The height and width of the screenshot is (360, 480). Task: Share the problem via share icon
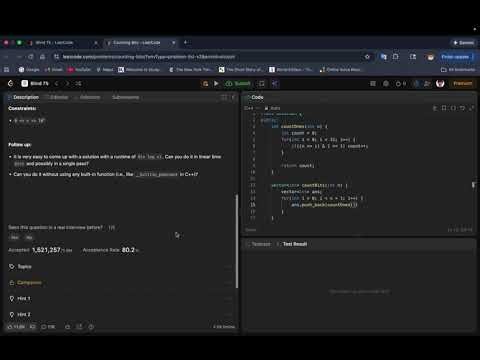79,327
